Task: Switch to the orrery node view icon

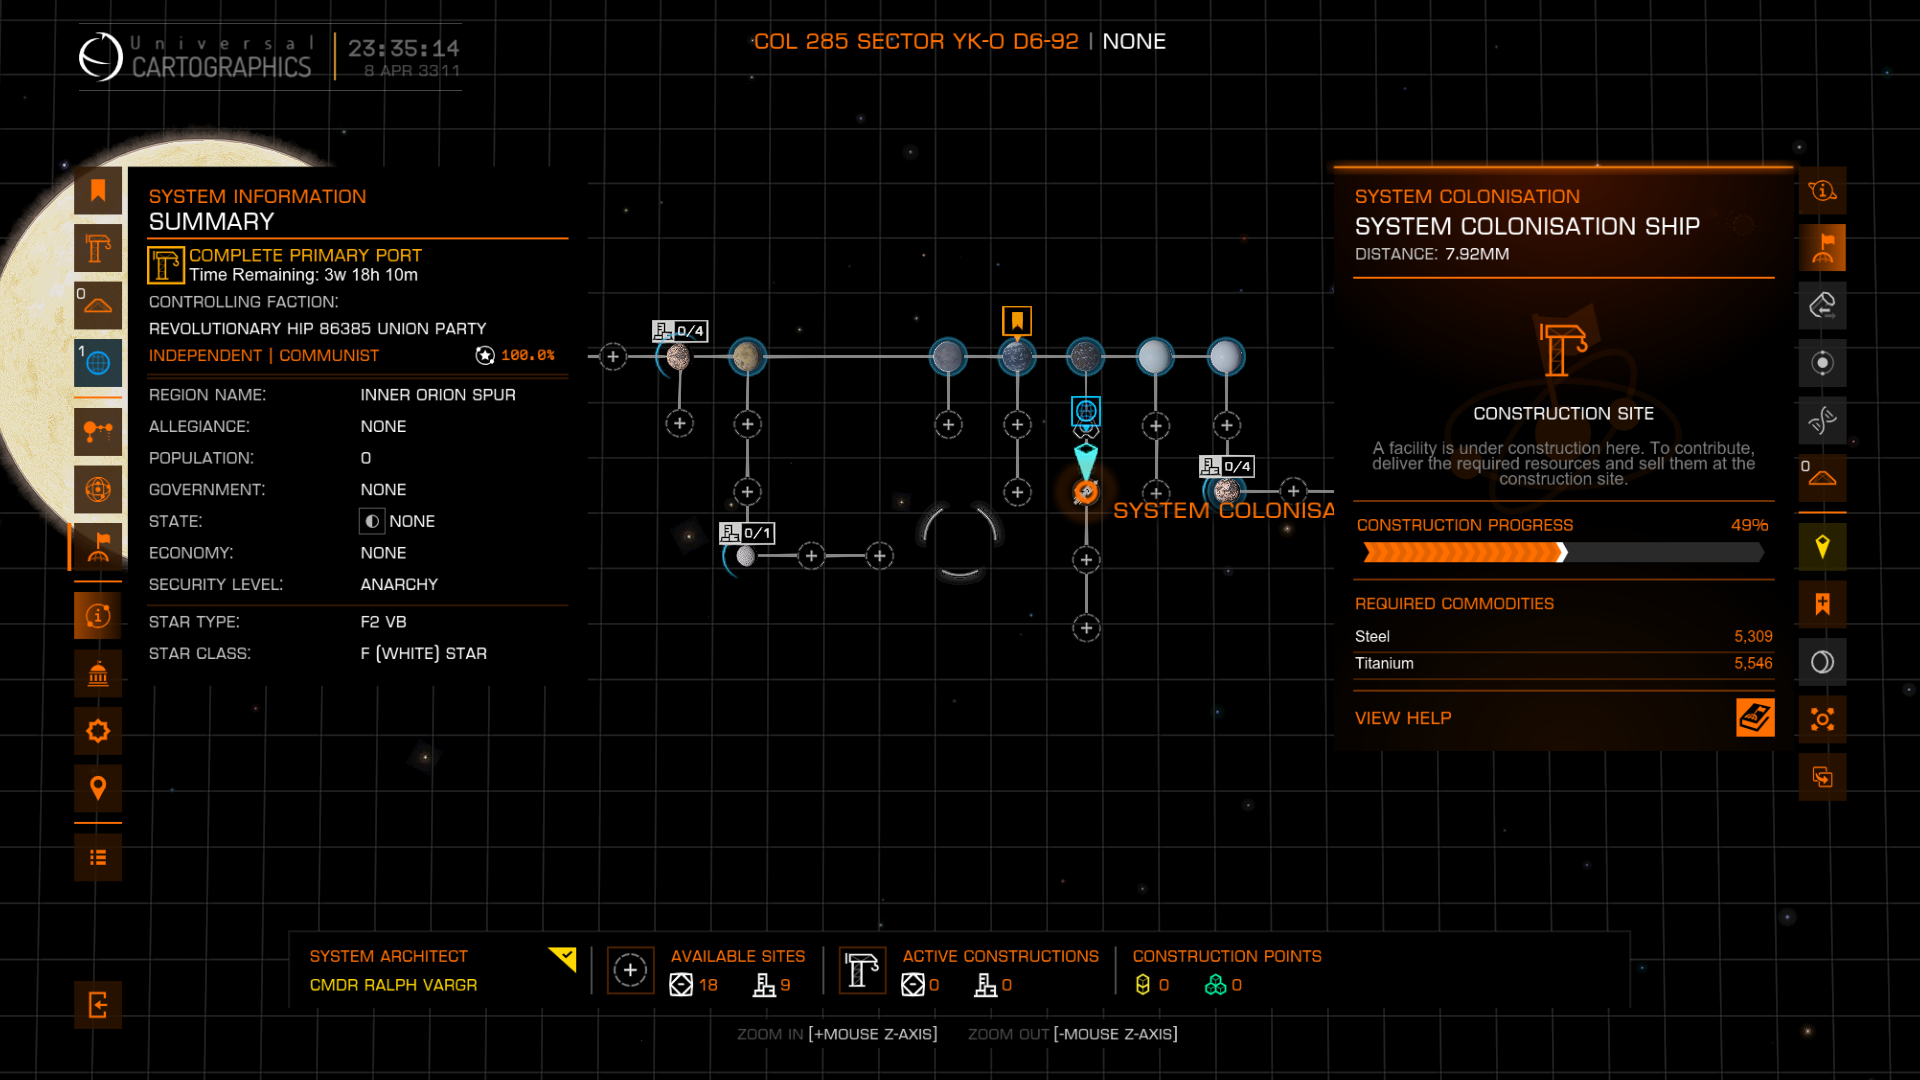Action: 98,432
